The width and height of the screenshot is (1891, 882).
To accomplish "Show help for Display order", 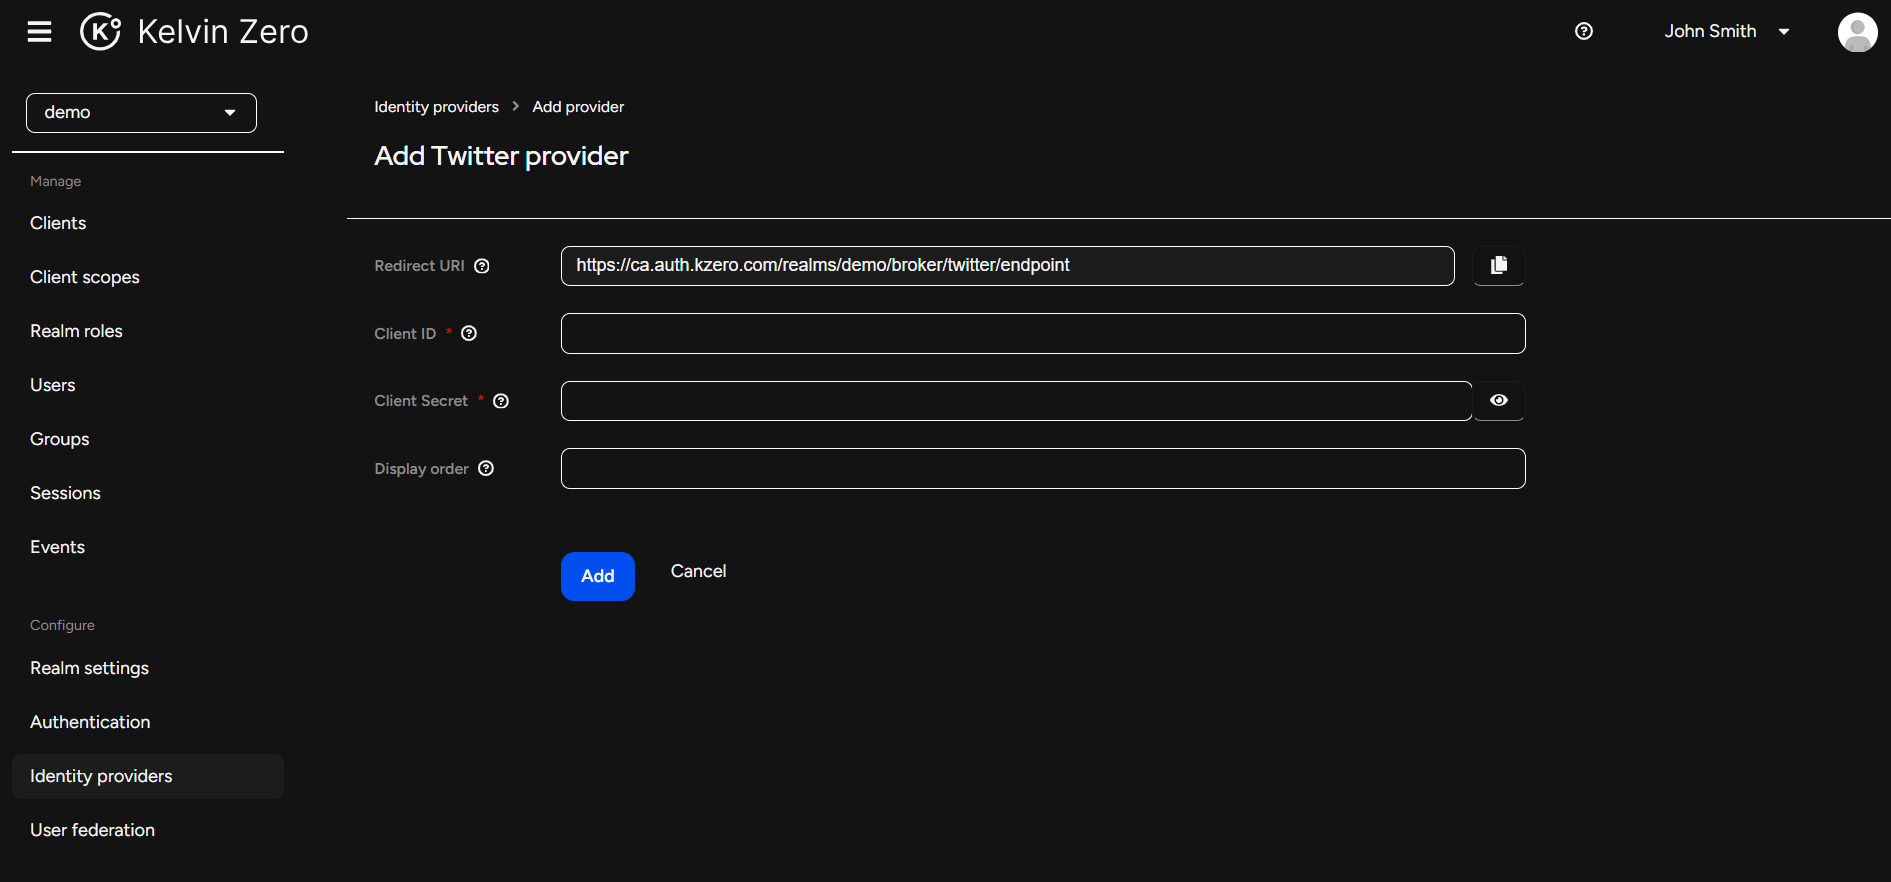I will point(486,469).
